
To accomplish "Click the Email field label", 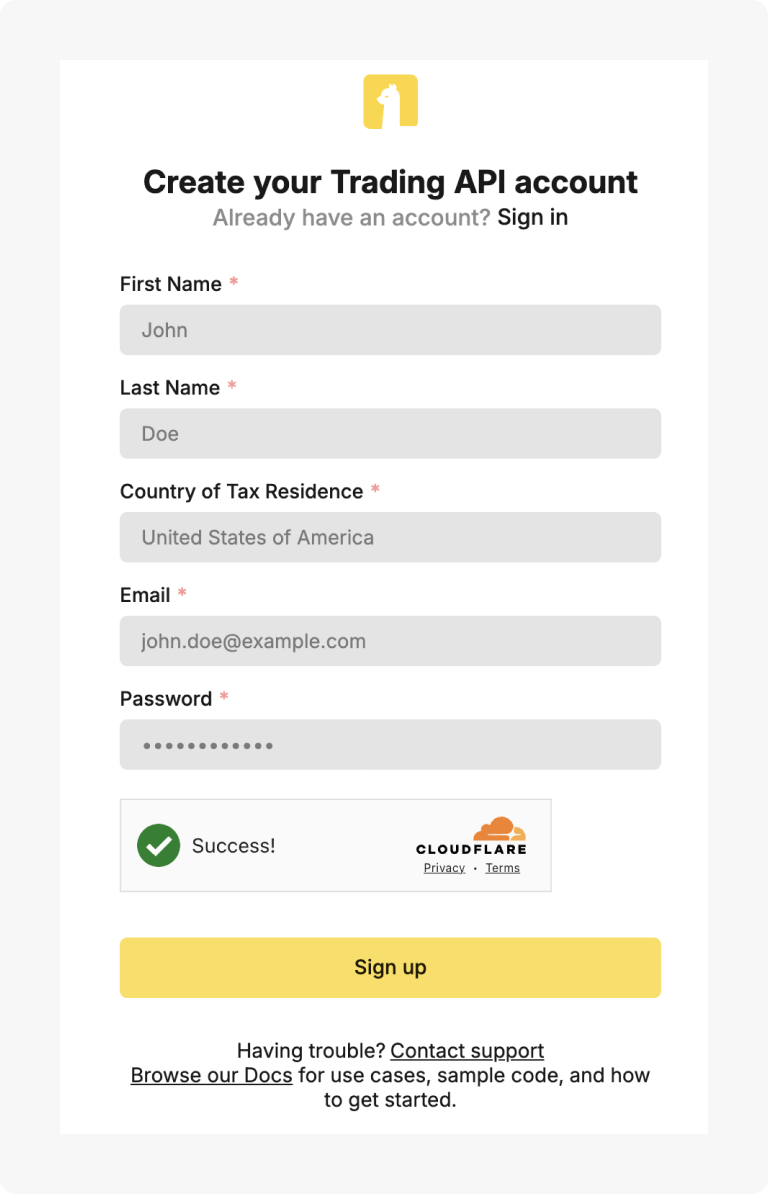I will (x=145, y=595).
